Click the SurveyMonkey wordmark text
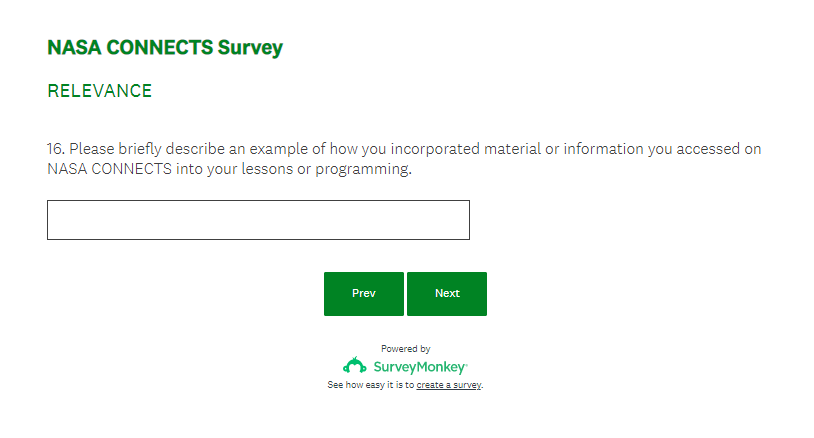 pos(420,367)
